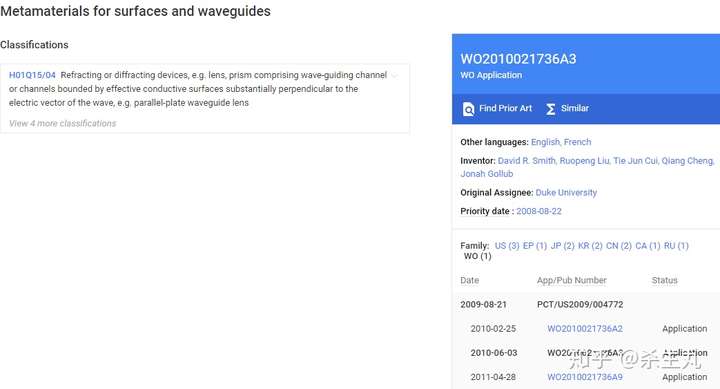Select RU (1) family filter
The width and height of the screenshot is (720, 389).
pyautogui.click(x=676, y=246)
